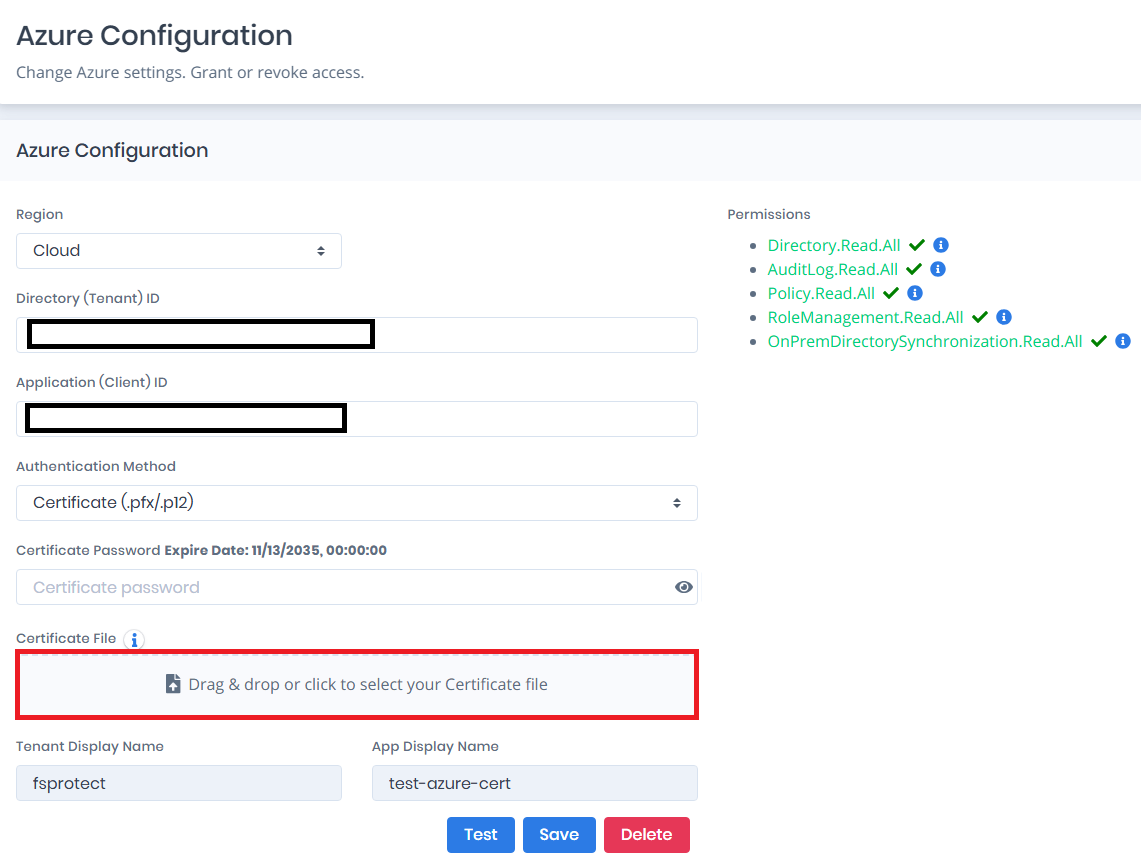Click info icon for OnPremDirectorySynchronization.Read.All

(1123, 341)
